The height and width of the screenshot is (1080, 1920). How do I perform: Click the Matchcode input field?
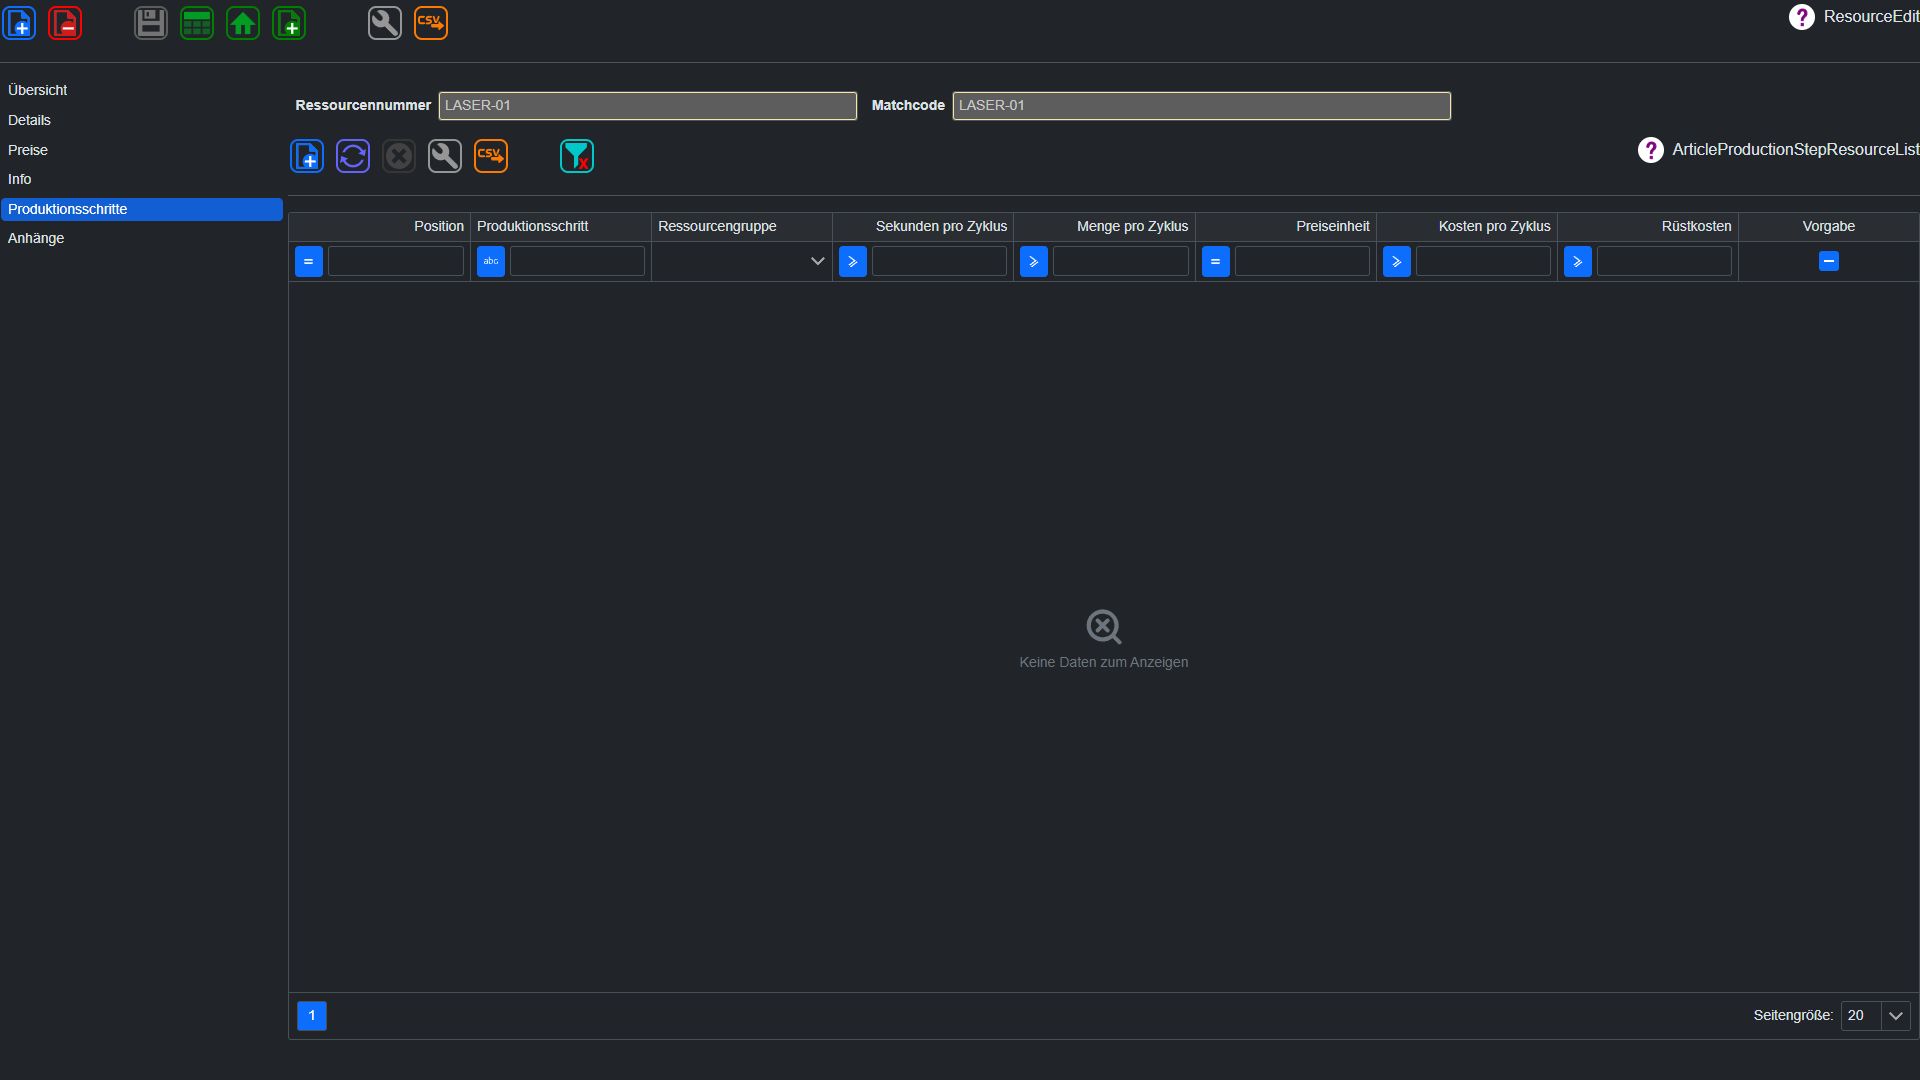coord(1201,106)
